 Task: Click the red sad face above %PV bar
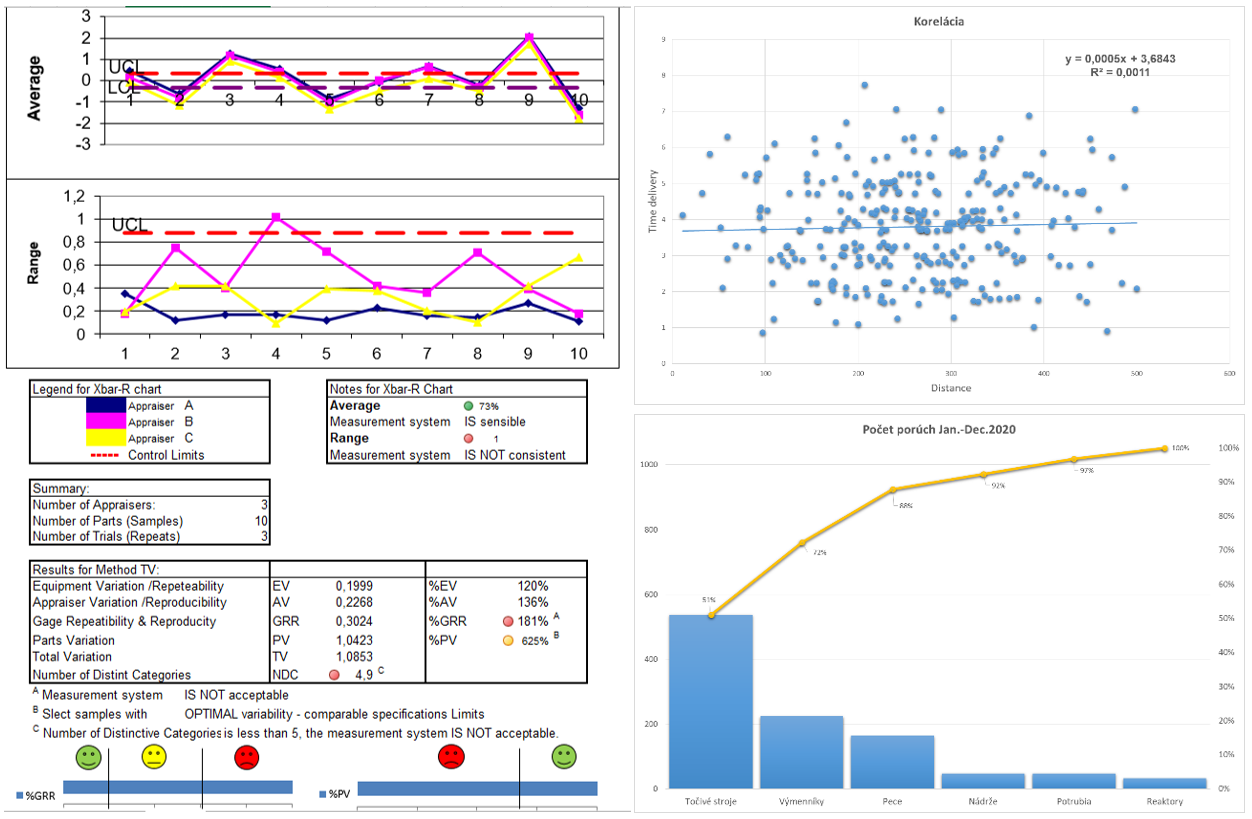[451, 757]
